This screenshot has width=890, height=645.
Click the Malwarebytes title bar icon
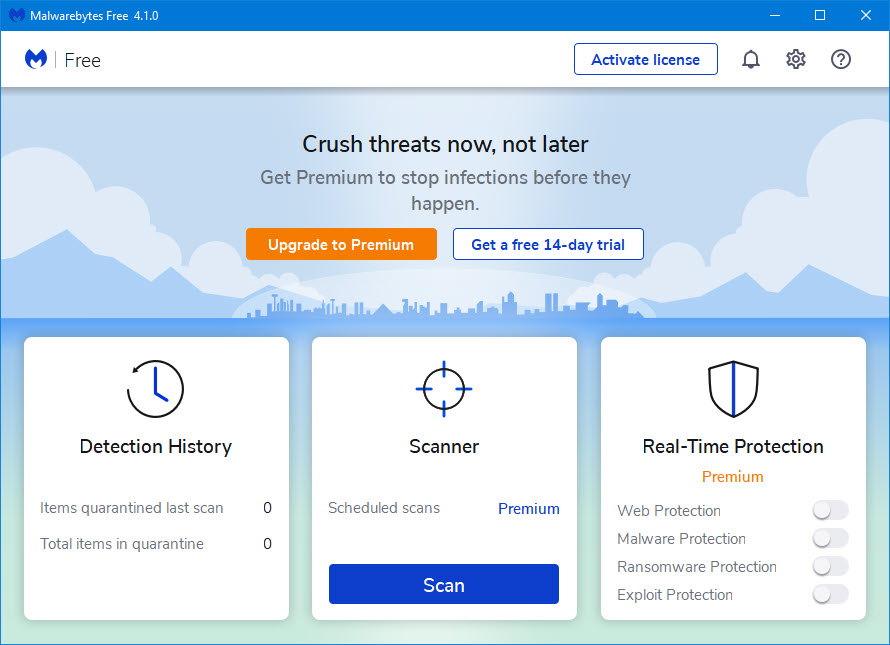(x=17, y=16)
